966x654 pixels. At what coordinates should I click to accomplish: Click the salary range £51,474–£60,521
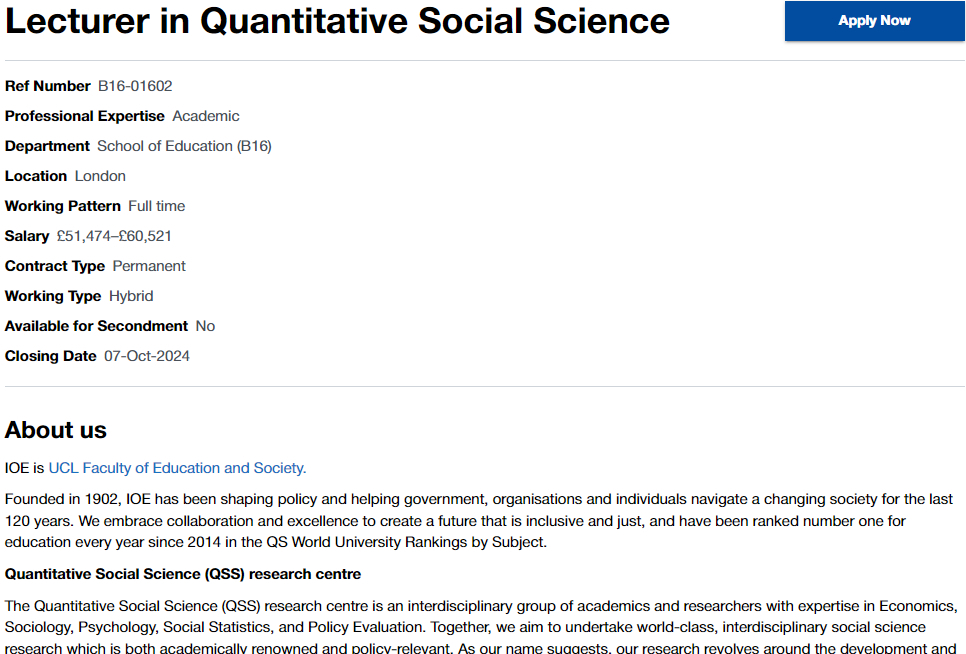pos(114,236)
